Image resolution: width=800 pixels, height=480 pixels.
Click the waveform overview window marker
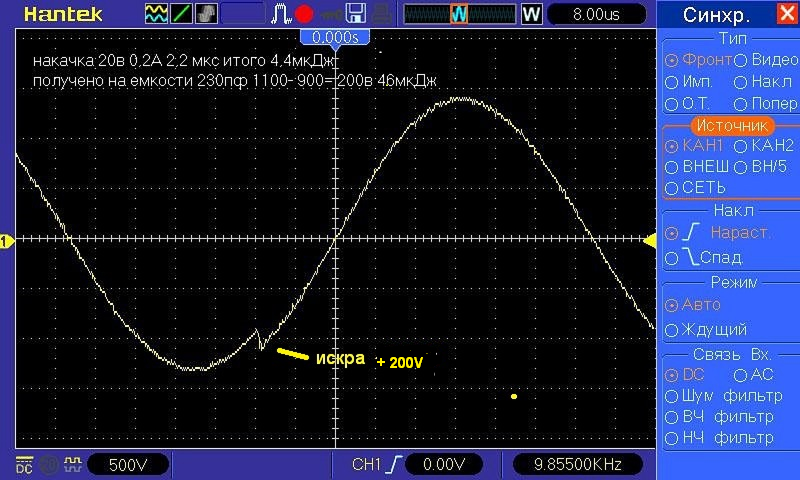pos(459,14)
